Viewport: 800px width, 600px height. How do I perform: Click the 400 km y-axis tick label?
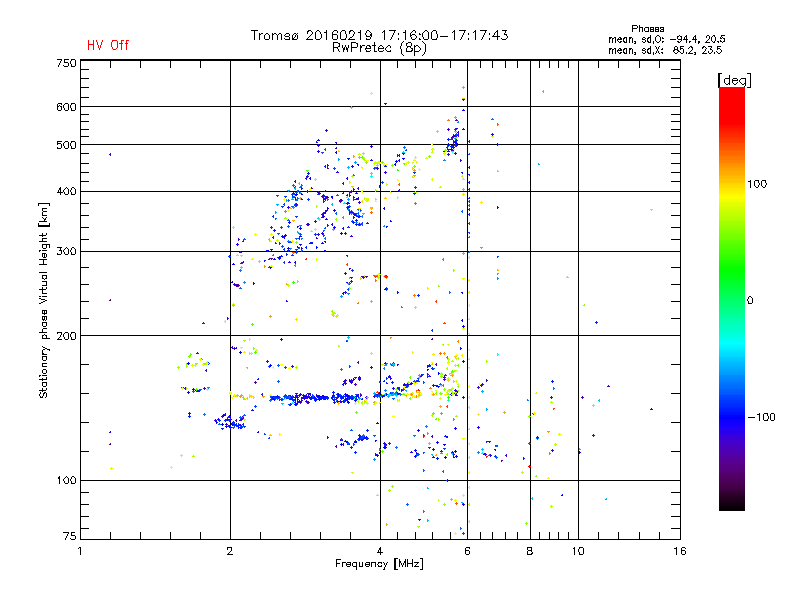coord(66,192)
